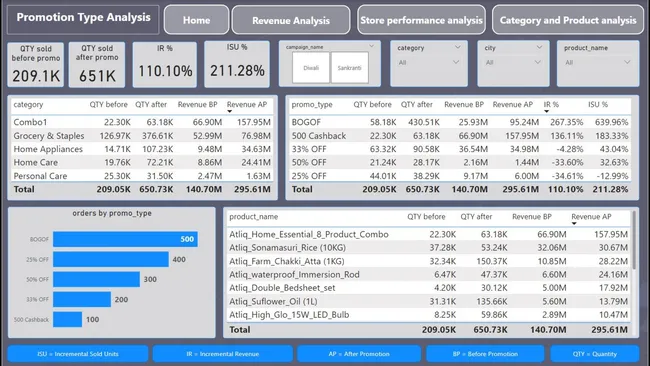Sort category table by QTY after
Viewport: 650px width, 366px height.
[151, 105]
